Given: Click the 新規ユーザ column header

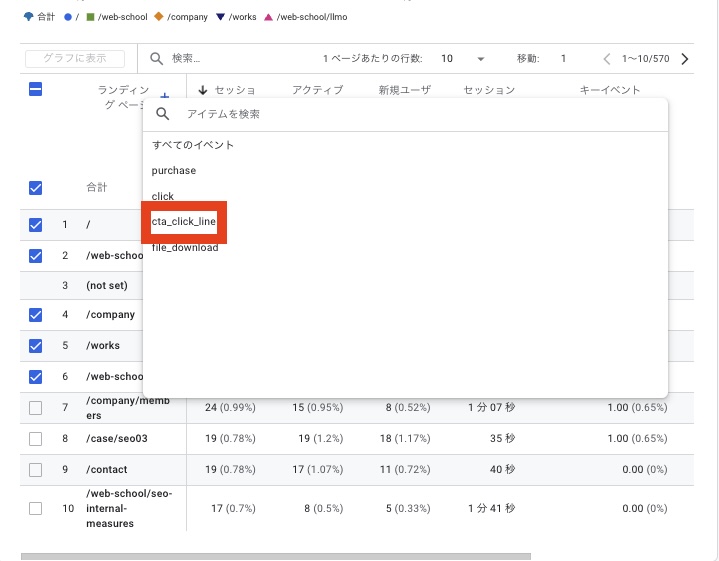Looking at the screenshot, I should pyautogui.click(x=404, y=90).
